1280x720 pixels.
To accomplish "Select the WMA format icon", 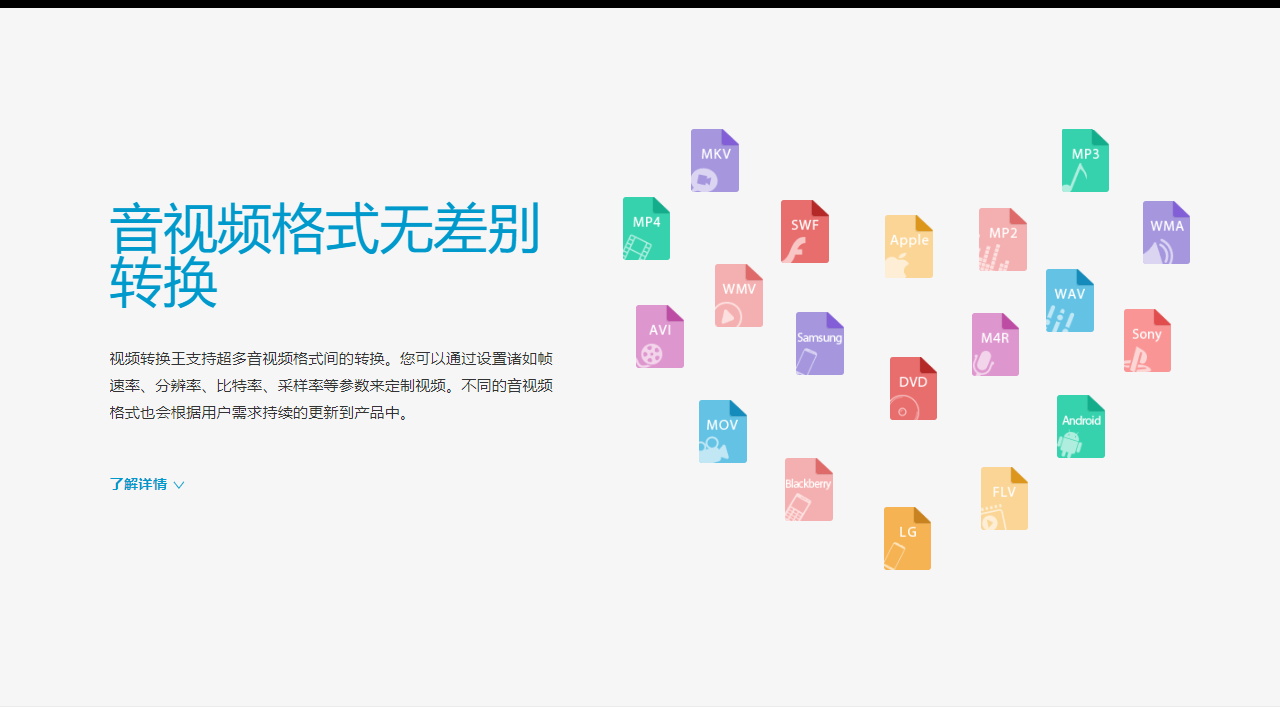I will point(1166,232).
